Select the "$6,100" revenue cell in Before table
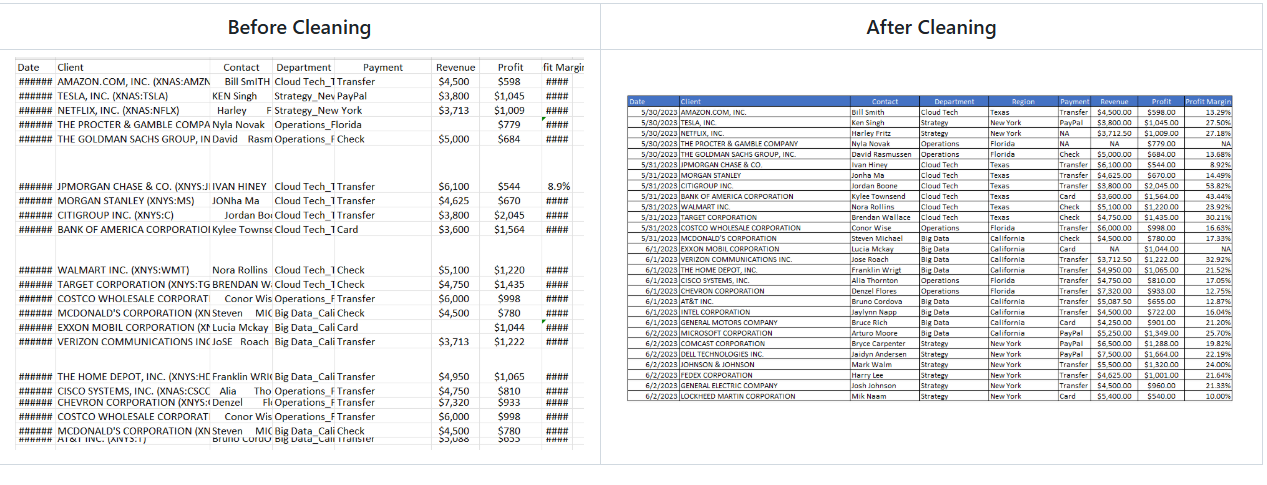 point(454,186)
